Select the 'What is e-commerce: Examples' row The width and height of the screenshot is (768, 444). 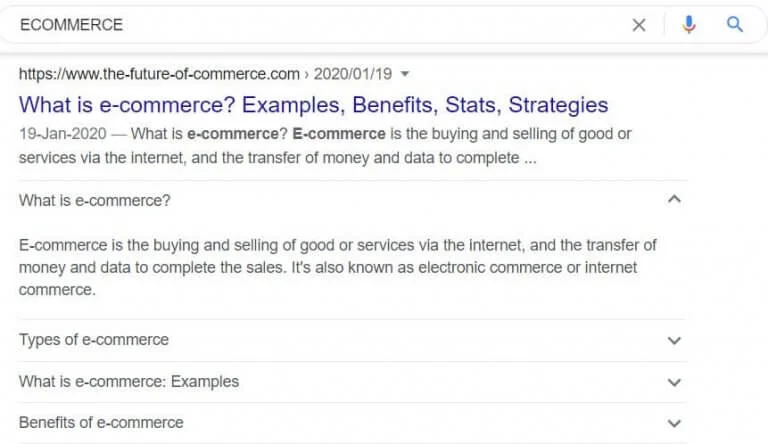click(x=353, y=382)
